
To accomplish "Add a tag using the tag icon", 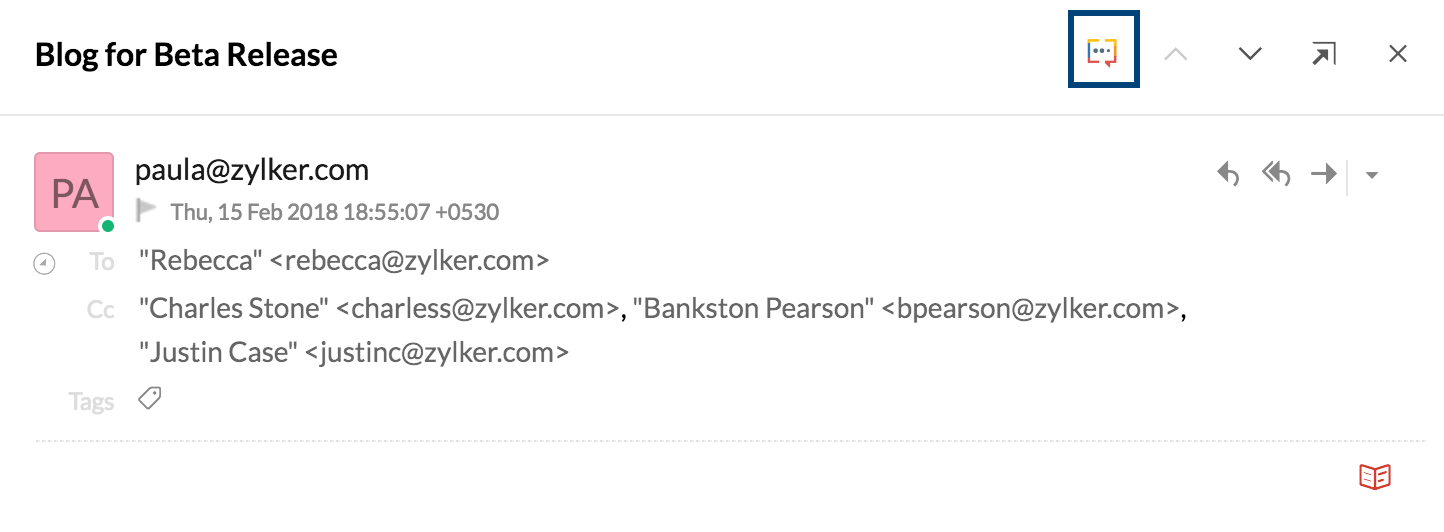I will [x=149, y=400].
